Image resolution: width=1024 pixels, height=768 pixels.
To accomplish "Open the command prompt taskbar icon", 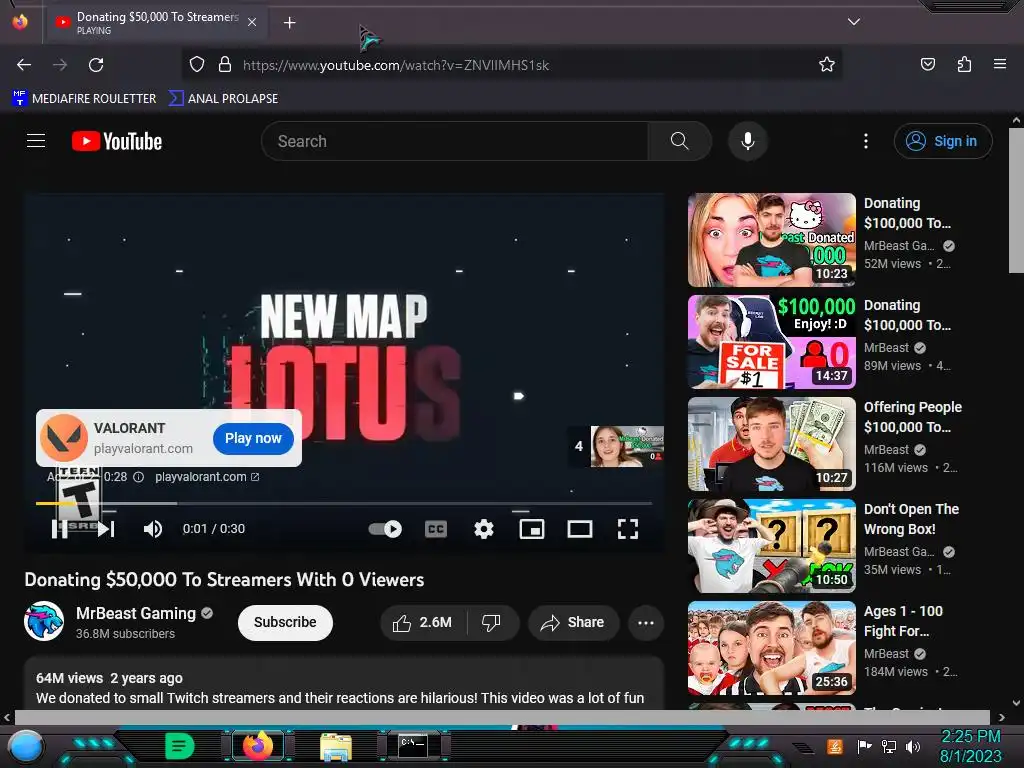I will click(413, 746).
